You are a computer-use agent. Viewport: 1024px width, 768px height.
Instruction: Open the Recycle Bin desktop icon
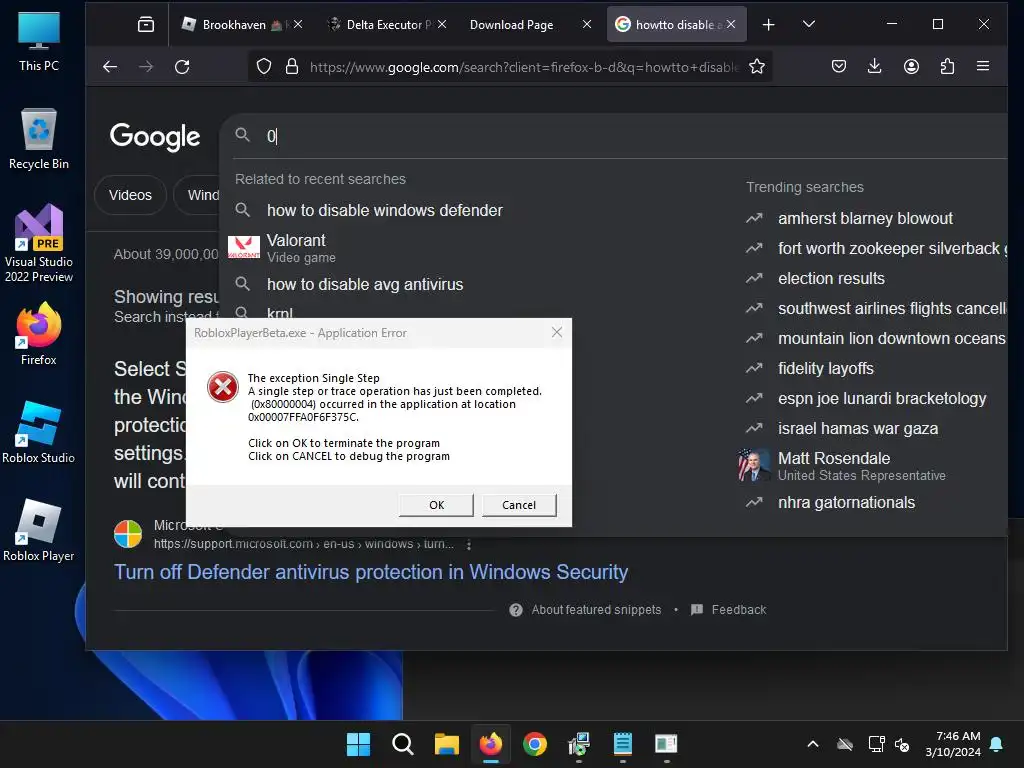pos(39,140)
